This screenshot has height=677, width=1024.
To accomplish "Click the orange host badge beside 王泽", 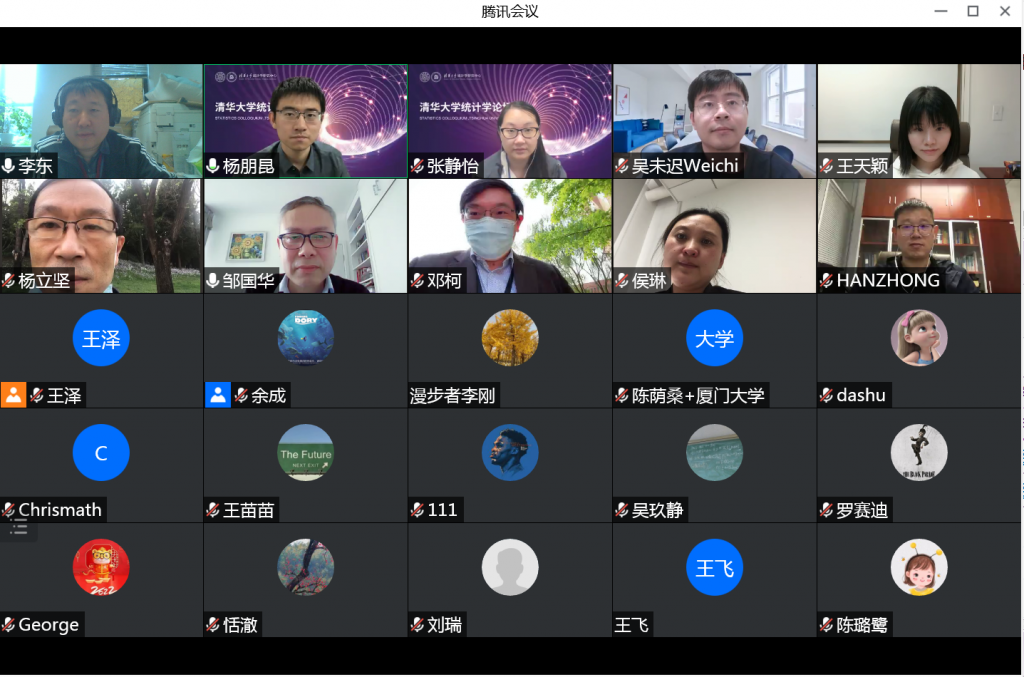I will 13,395.
